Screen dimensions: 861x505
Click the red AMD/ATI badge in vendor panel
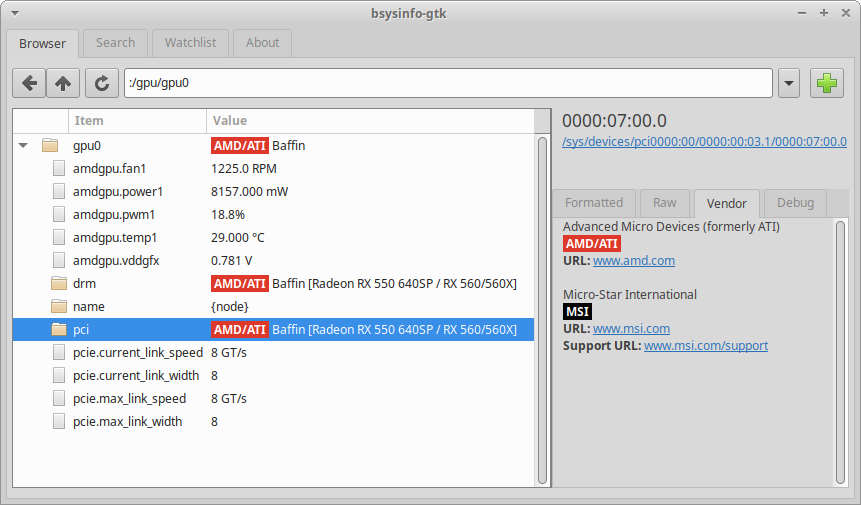tap(591, 244)
